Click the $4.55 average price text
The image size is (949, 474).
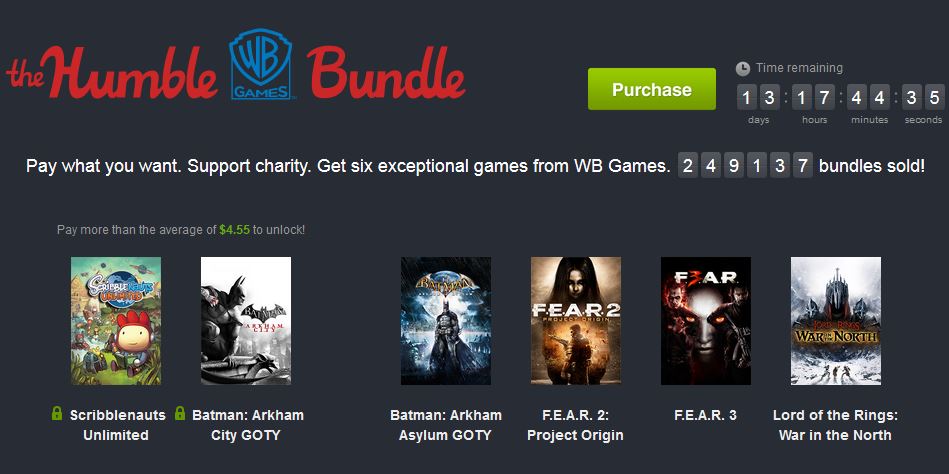(234, 230)
